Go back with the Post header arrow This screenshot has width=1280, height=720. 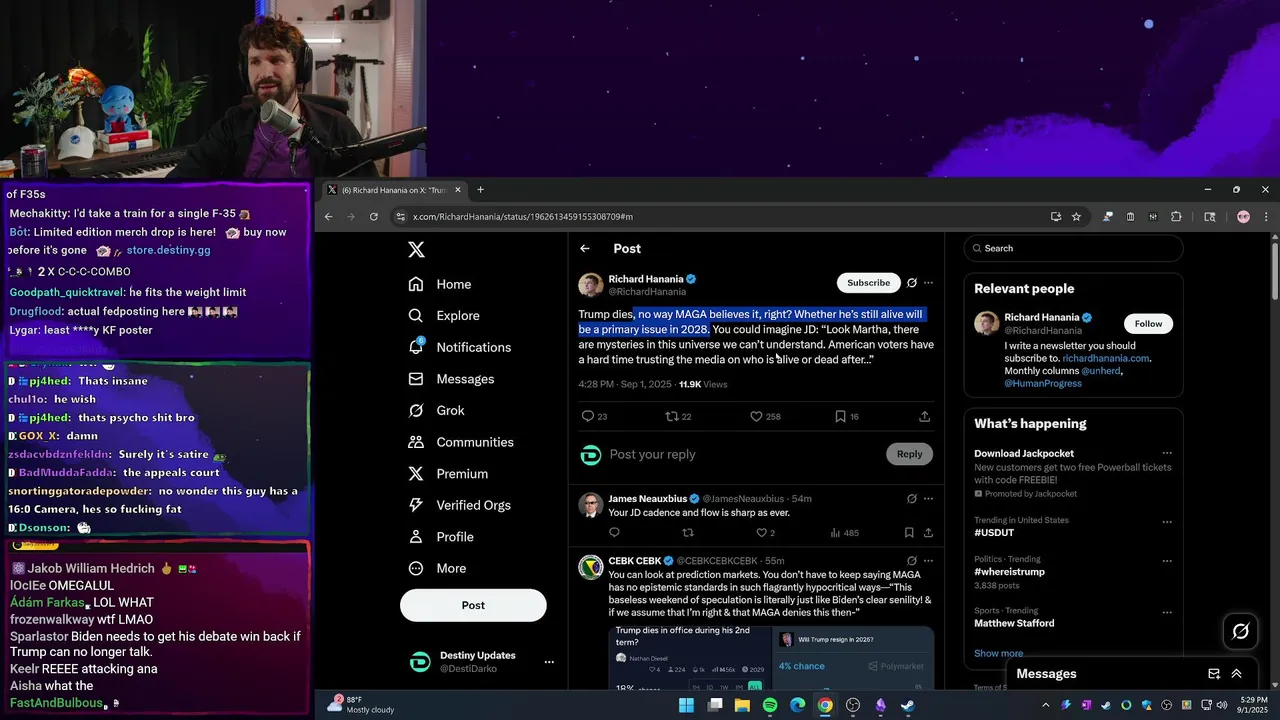click(x=585, y=248)
